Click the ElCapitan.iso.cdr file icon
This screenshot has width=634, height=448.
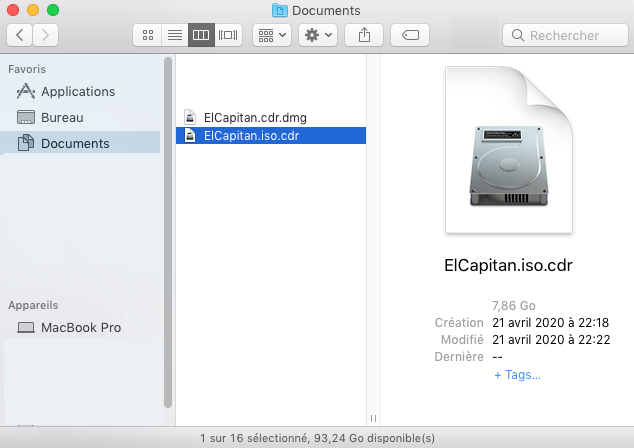click(x=190, y=135)
